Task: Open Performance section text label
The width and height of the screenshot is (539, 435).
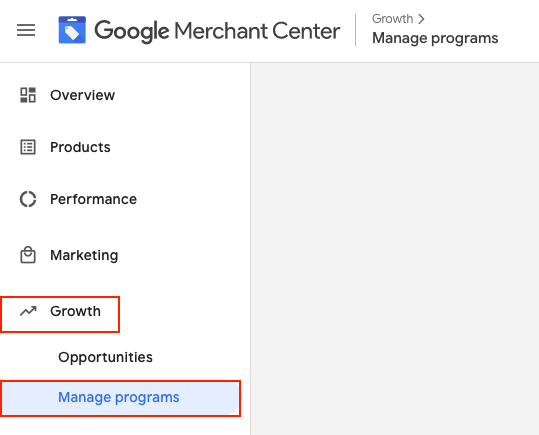Action: [x=94, y=199]
